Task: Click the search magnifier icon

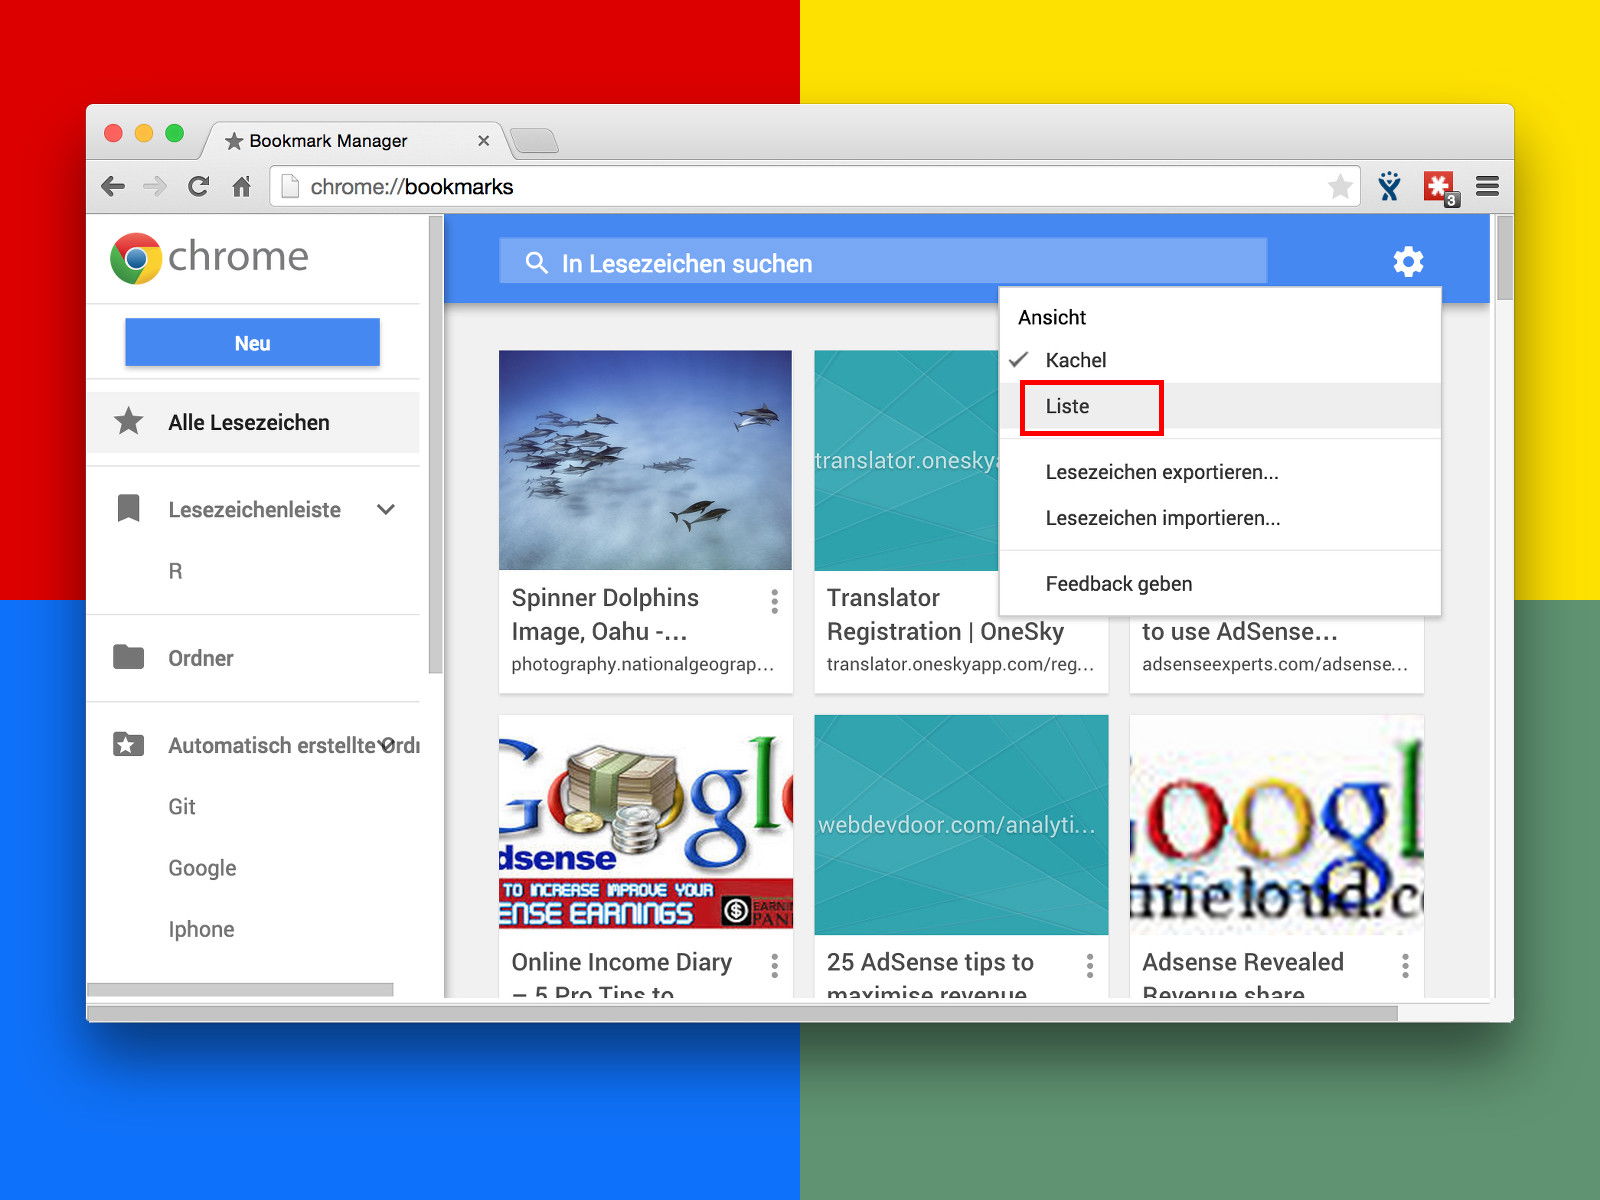Action: coord(537,263)
